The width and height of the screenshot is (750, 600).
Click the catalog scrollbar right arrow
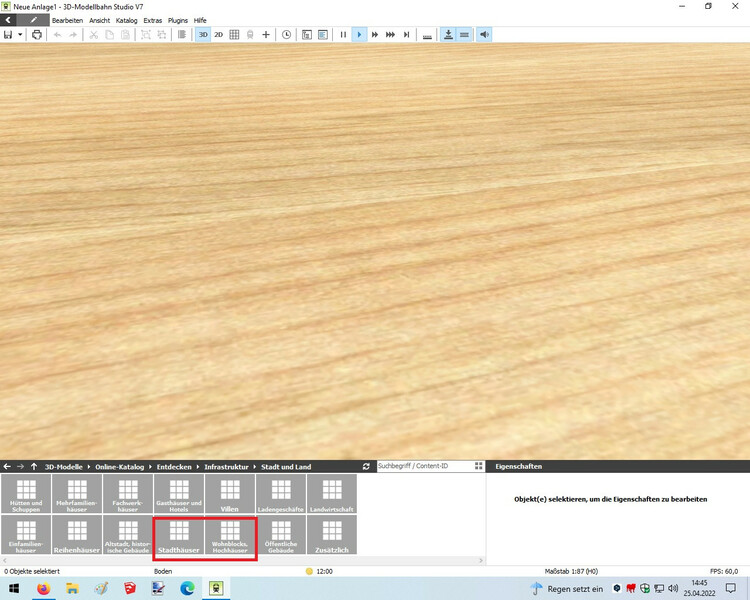[x=481, y=560]
